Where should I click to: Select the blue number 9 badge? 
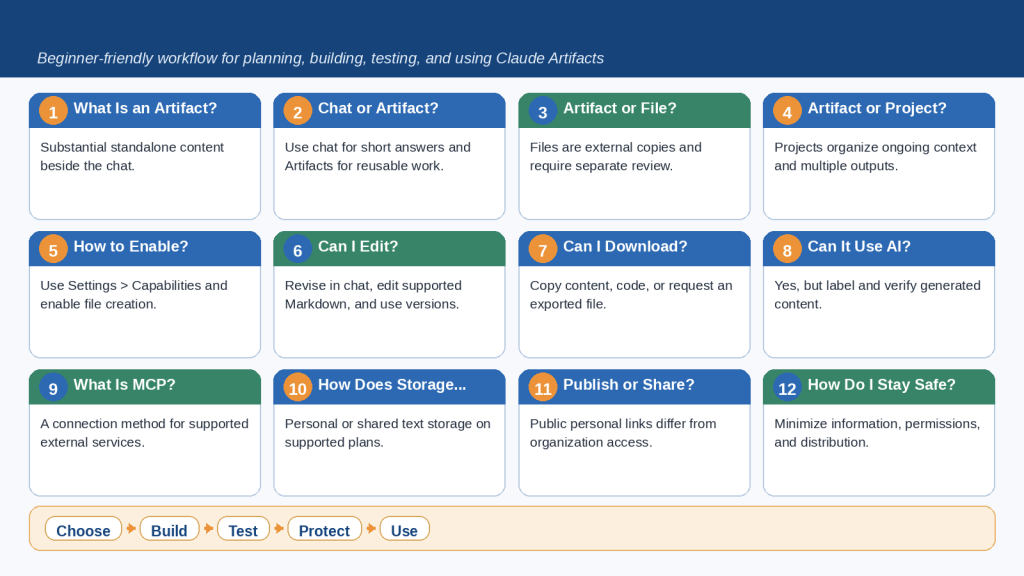[x=53, y=389]
